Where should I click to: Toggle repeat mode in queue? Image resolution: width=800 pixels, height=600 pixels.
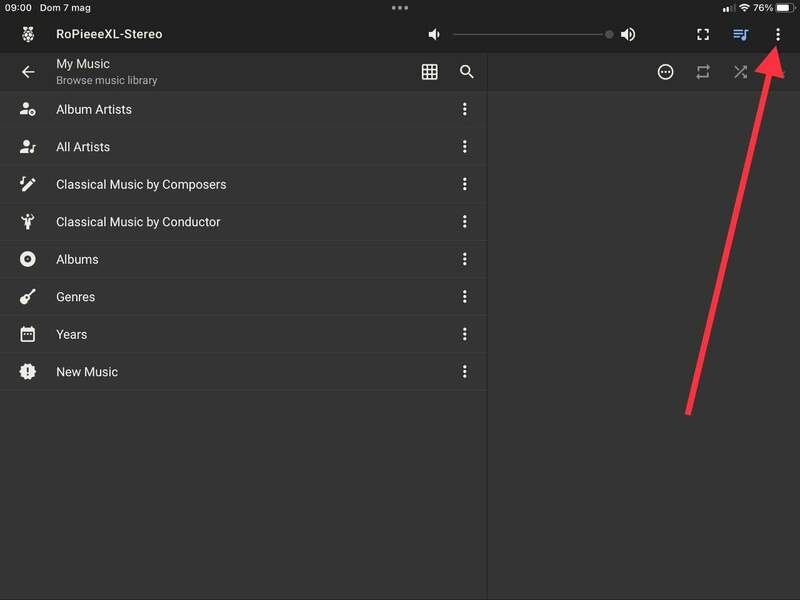click(703, 72)
